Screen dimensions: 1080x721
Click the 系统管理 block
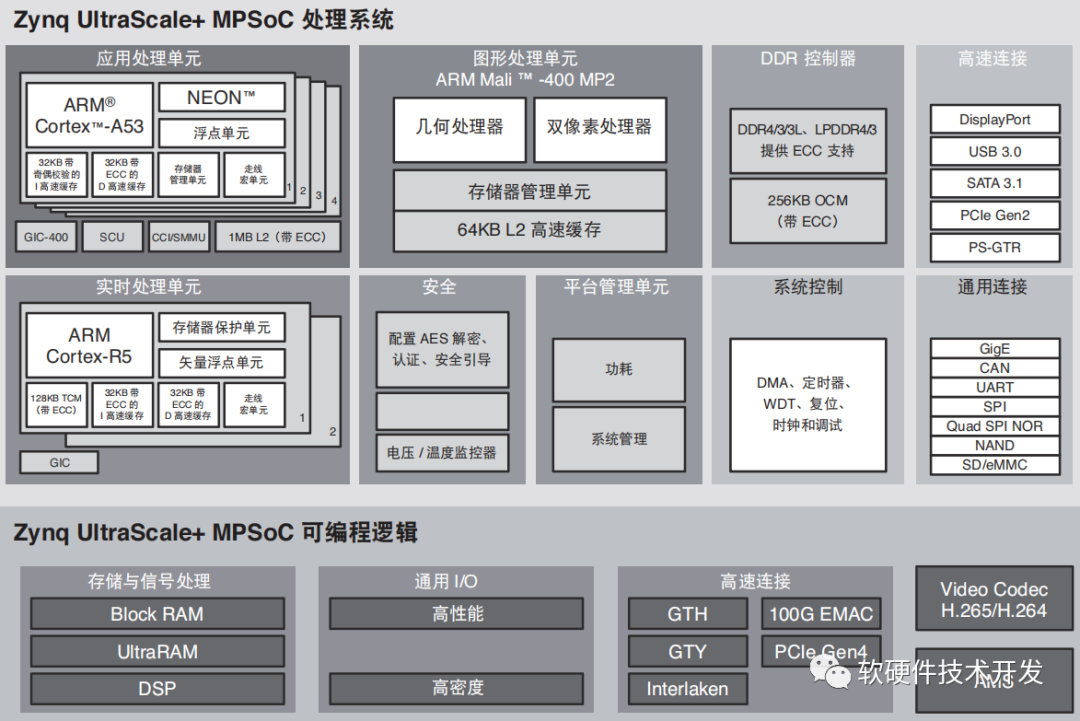[x=619, y=439]
